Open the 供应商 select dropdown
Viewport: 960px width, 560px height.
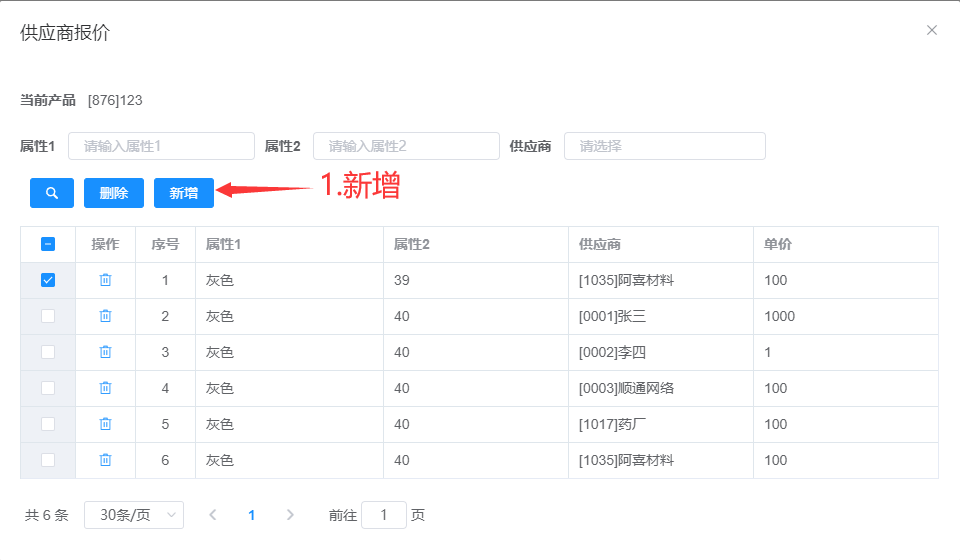pyautogui.click(x=664, y=146)
